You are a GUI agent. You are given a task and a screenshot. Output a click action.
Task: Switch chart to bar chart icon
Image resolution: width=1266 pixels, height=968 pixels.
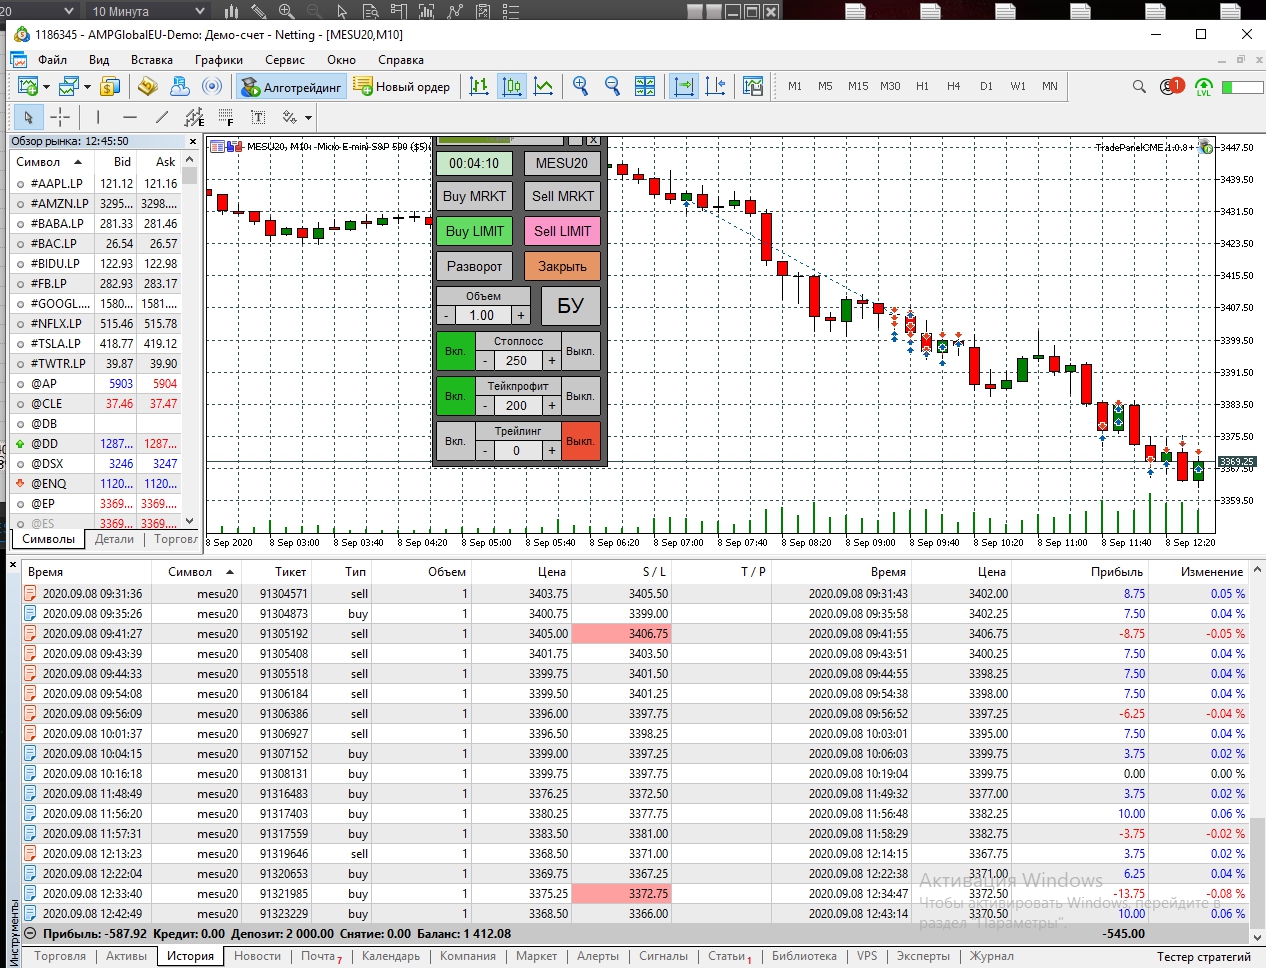click(479, 87)
